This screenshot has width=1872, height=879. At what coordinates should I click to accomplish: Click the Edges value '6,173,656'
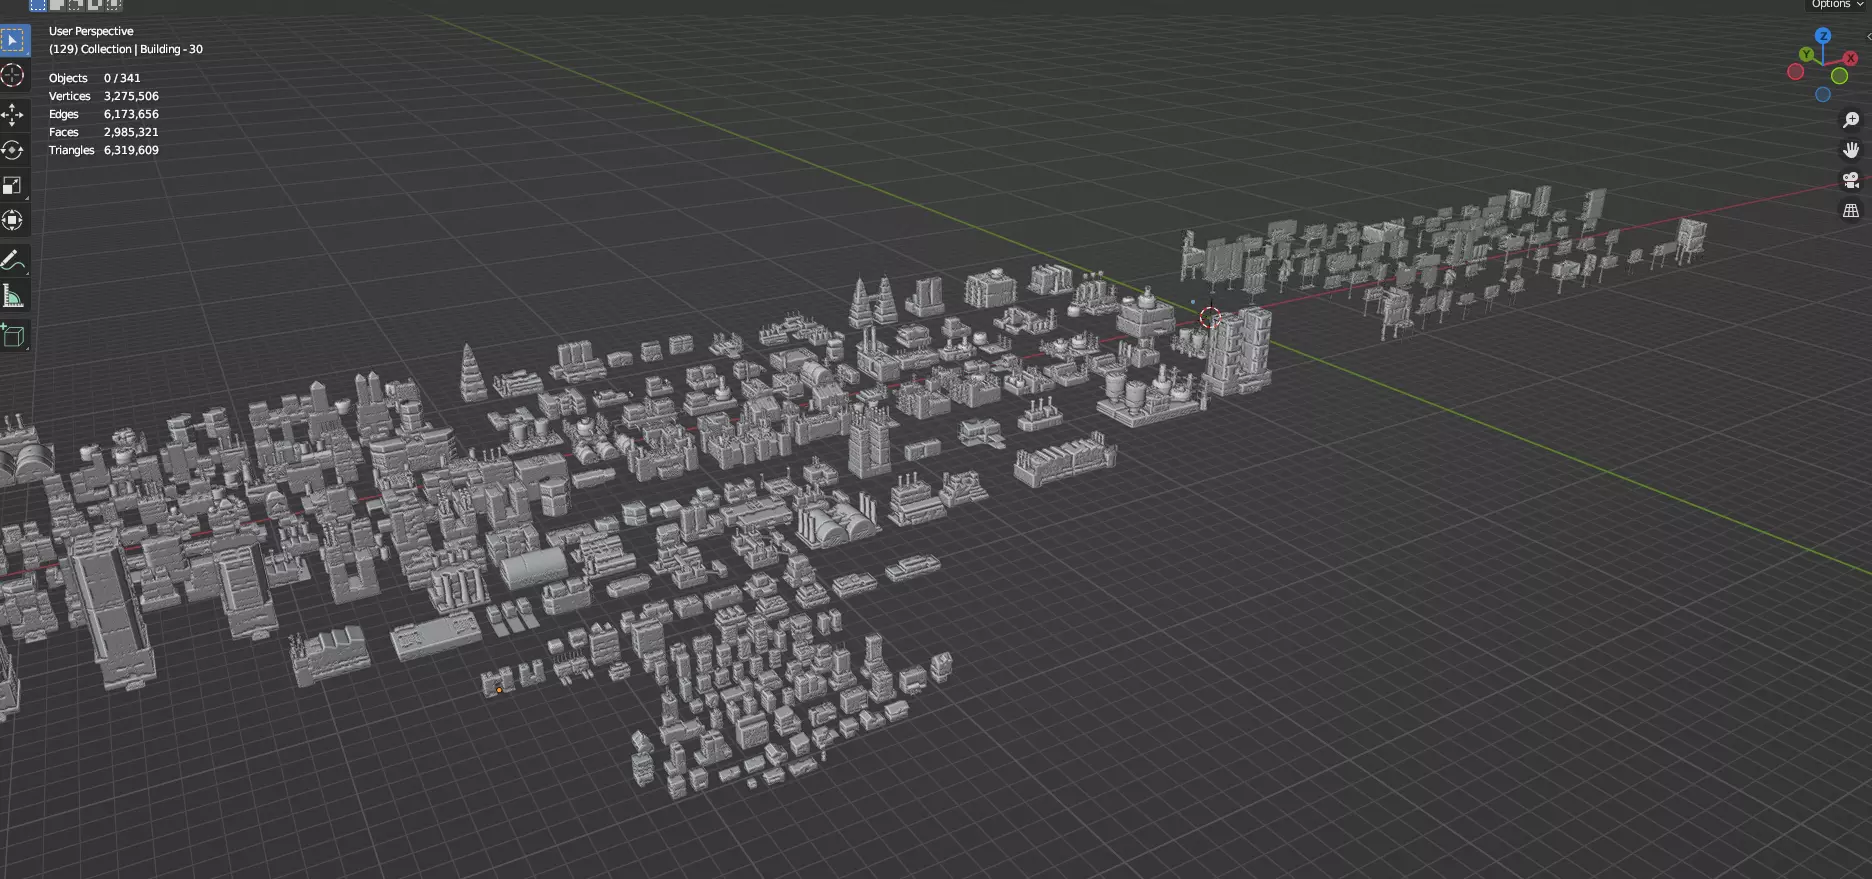(x=131, y=114)
